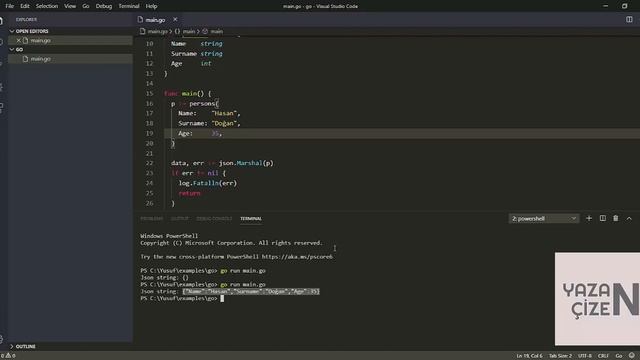Image resolution: width=640 pixels, height=360 pixels.
Task: Click the errors and warnings status indicator
Action: tap(8, 356)
